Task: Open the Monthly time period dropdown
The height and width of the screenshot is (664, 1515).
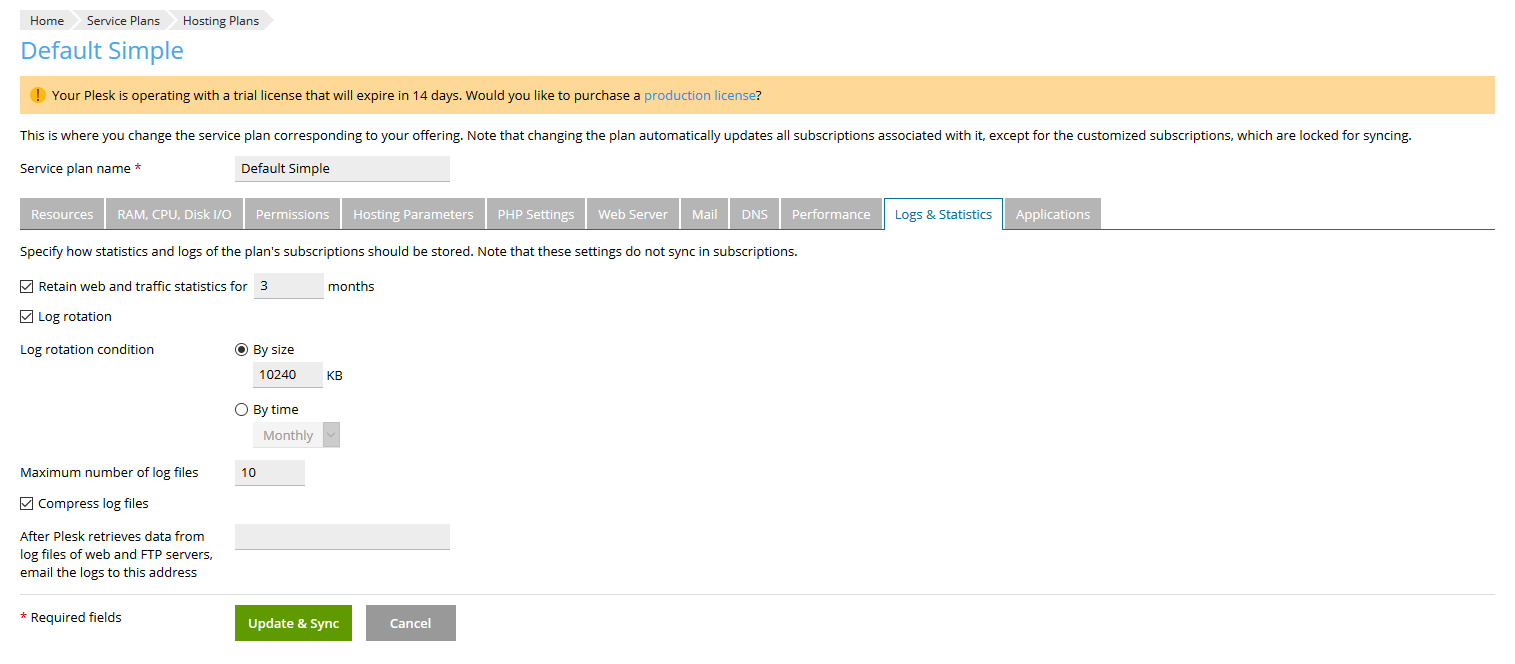Action: click(x=296, y=436)
